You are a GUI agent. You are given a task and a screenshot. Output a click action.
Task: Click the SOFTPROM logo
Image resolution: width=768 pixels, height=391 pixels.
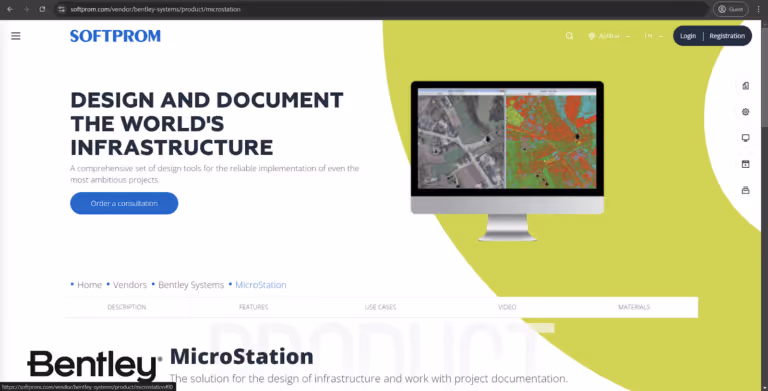click(115, 36)
